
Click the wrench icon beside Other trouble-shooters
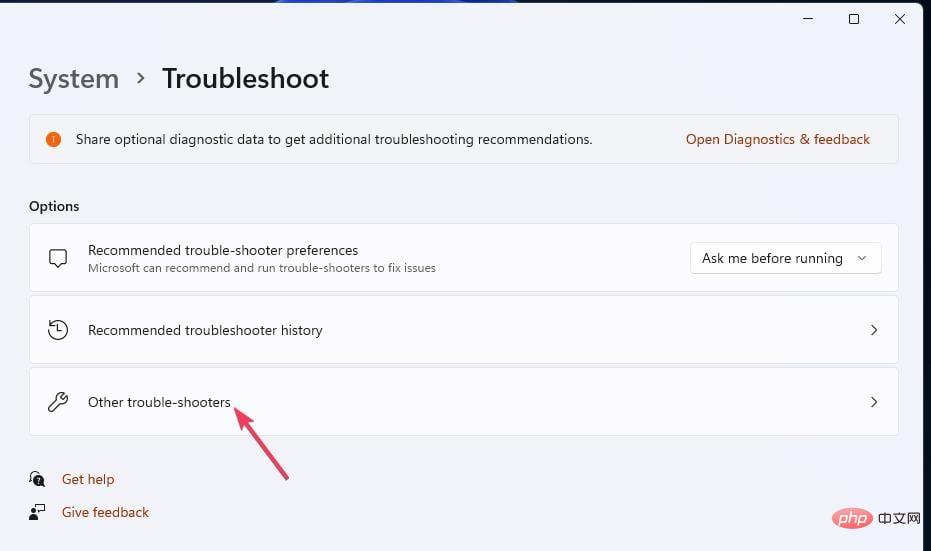pos(58,402)
